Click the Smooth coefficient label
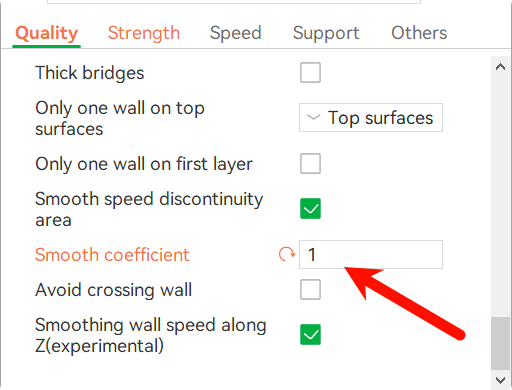This screenshot has height=390, width=512. pyautogui.click(x=112, y=255)
